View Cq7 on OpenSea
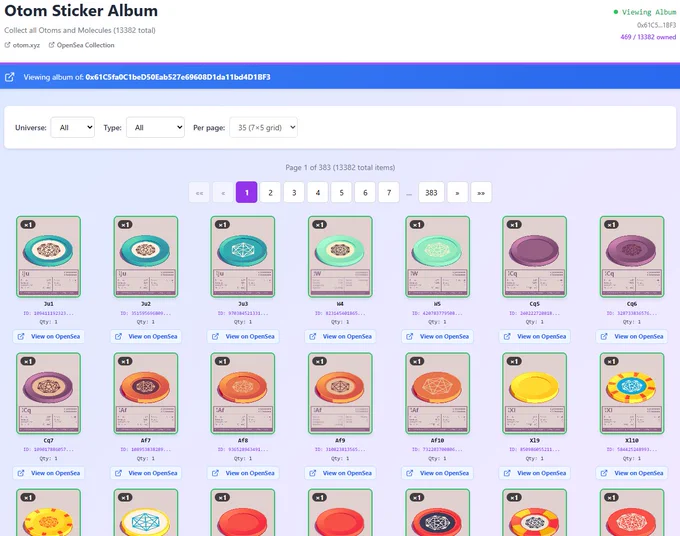680x536 pixels. pos(49,473)
